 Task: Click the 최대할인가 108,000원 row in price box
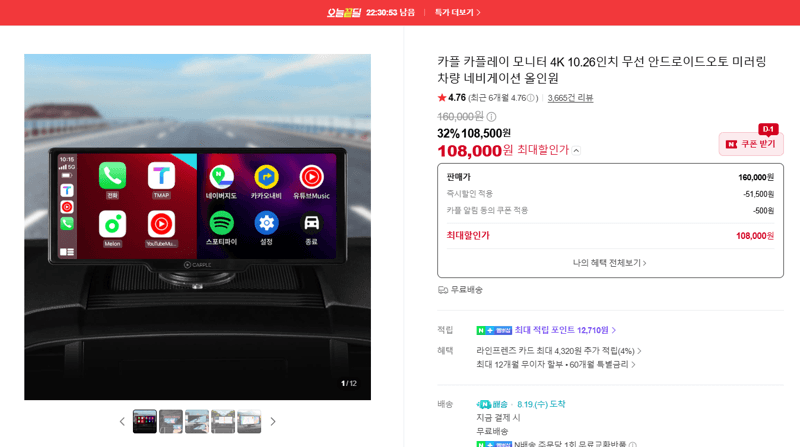coord(610,236)
